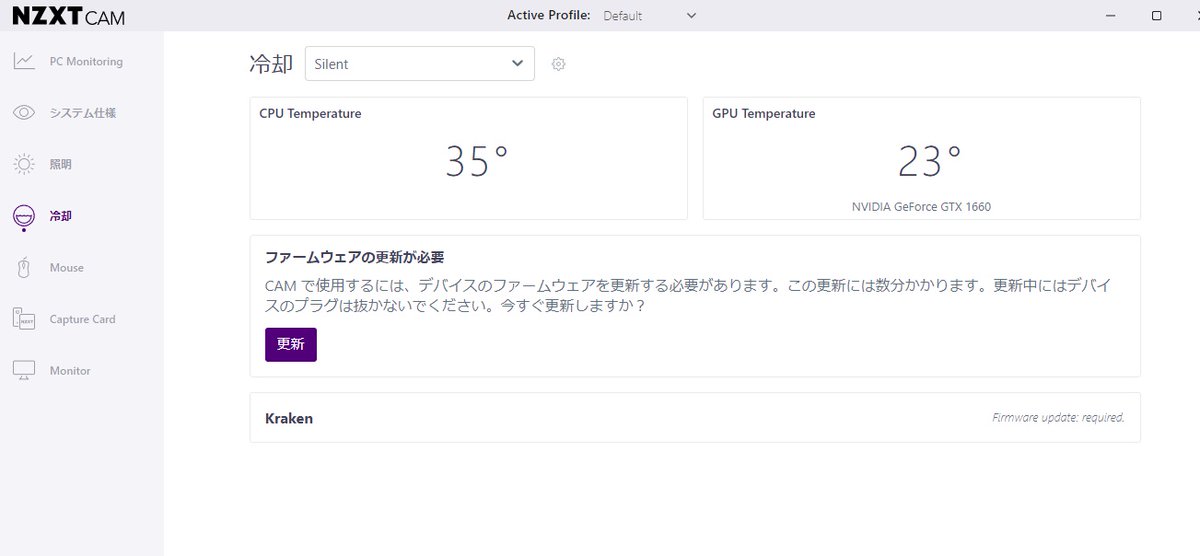Go to PC Monitoring section

click(86, 61)
